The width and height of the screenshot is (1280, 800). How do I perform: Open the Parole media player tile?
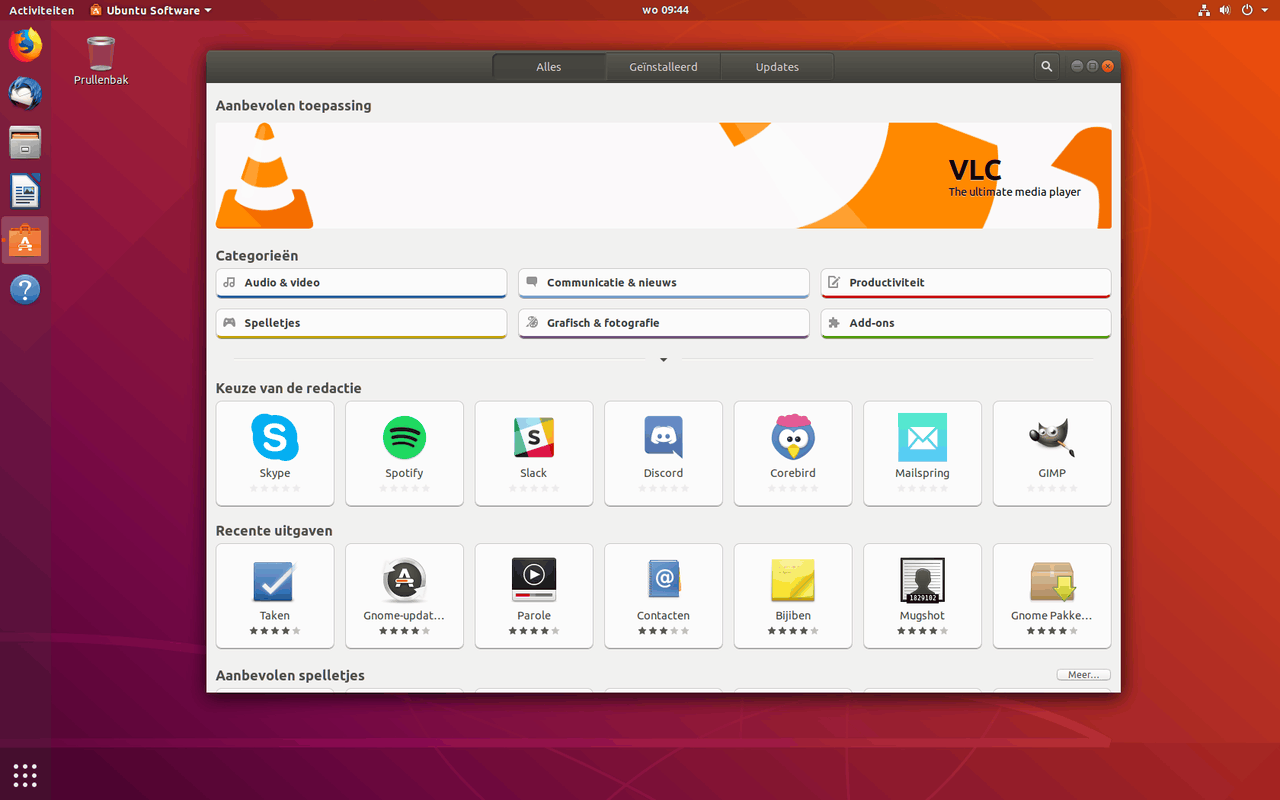(534, 596)
